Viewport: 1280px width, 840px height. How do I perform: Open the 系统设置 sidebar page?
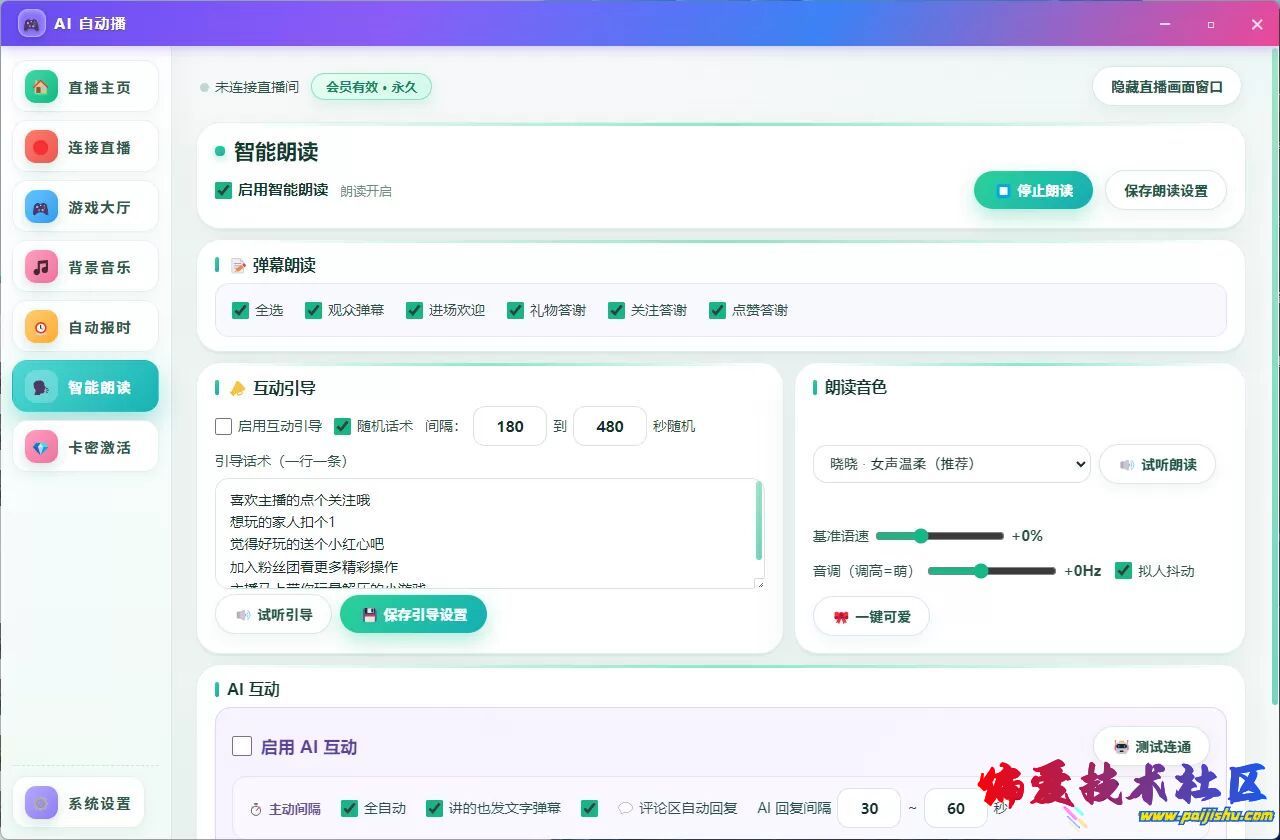[78, 803]
